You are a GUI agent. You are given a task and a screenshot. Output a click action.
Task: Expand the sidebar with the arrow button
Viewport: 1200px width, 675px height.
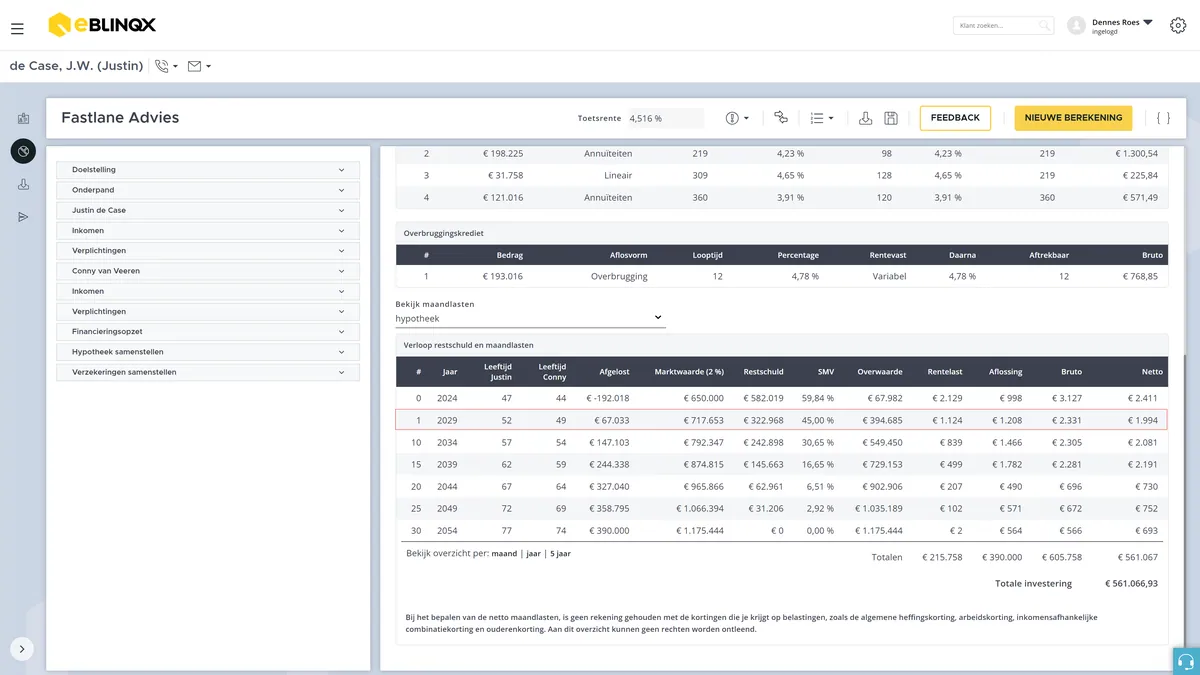pyautogui.click(x=22, y=649)
